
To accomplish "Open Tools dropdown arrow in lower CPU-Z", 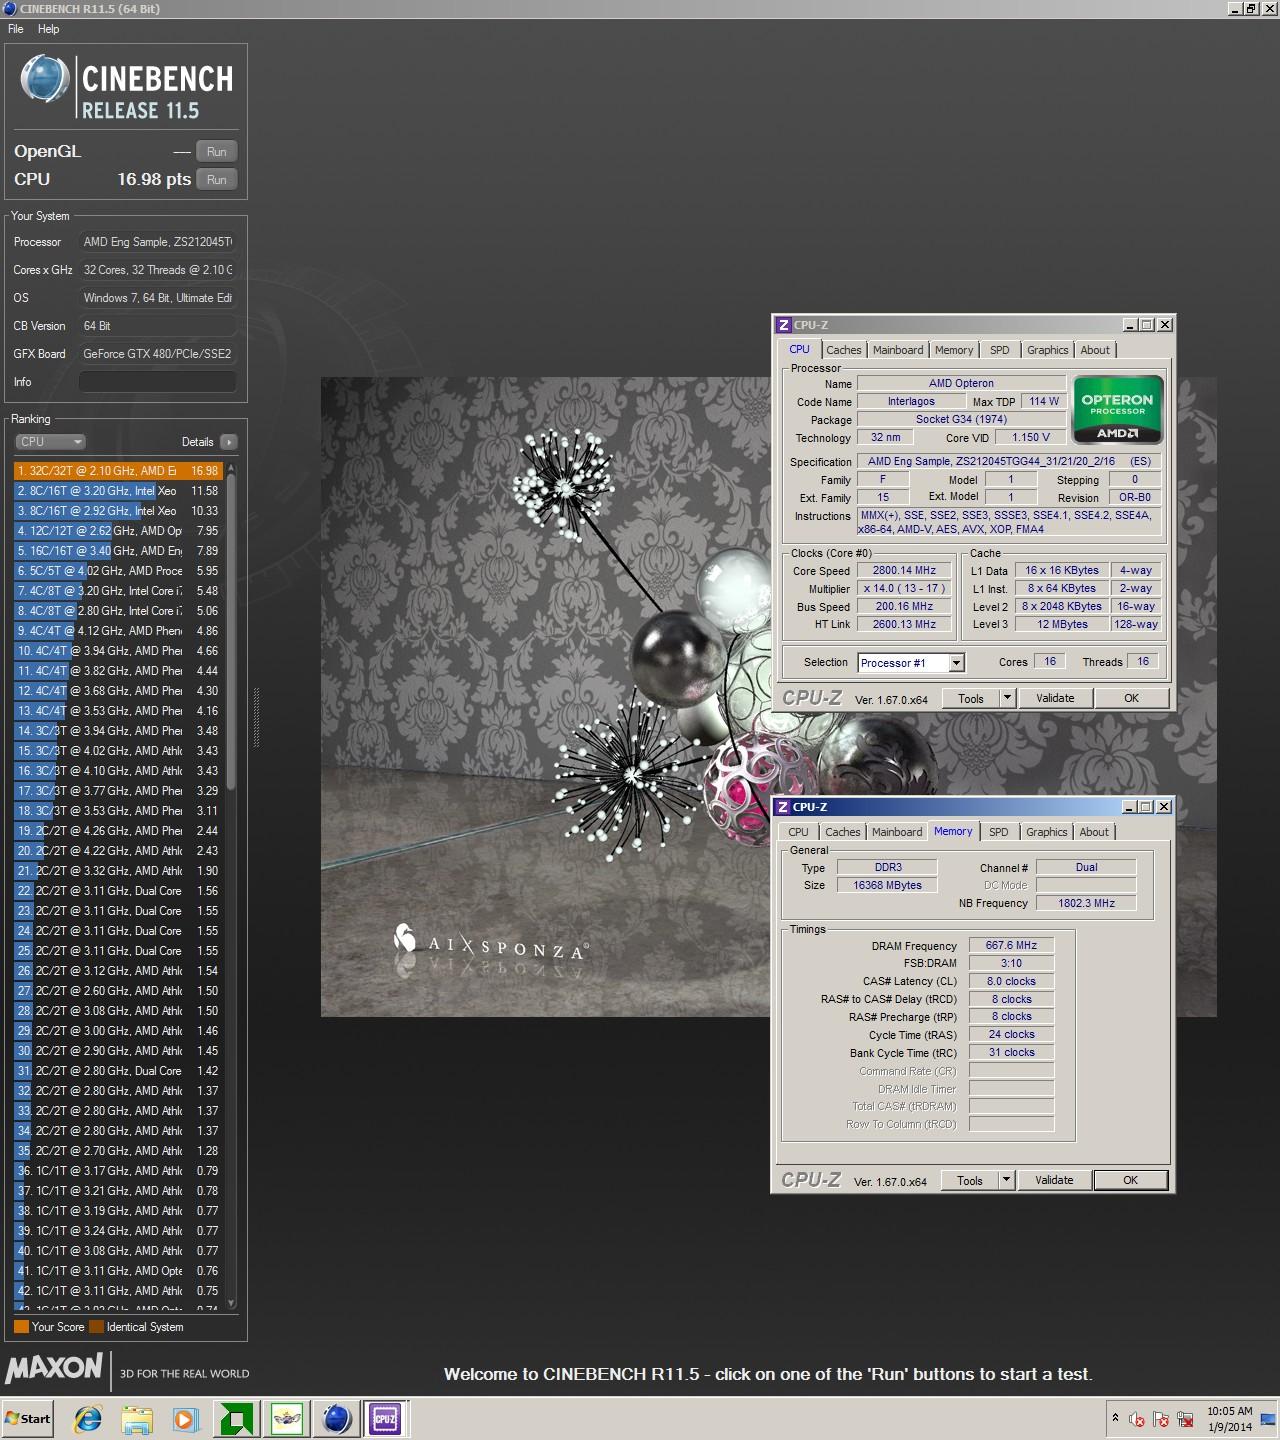I will pos(1006,1180).
